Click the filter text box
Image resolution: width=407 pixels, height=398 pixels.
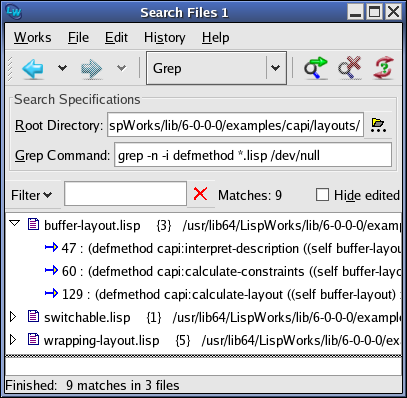[x=125, y=194]
